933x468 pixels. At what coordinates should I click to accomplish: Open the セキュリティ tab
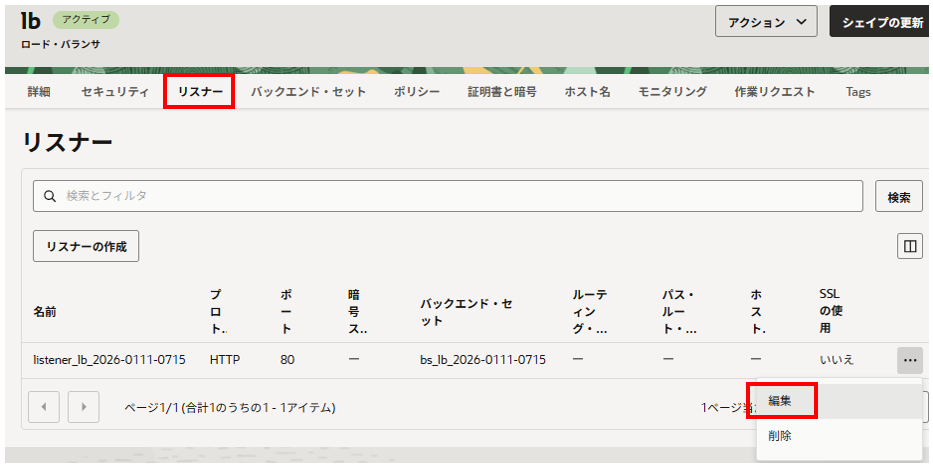click(115, 92)
